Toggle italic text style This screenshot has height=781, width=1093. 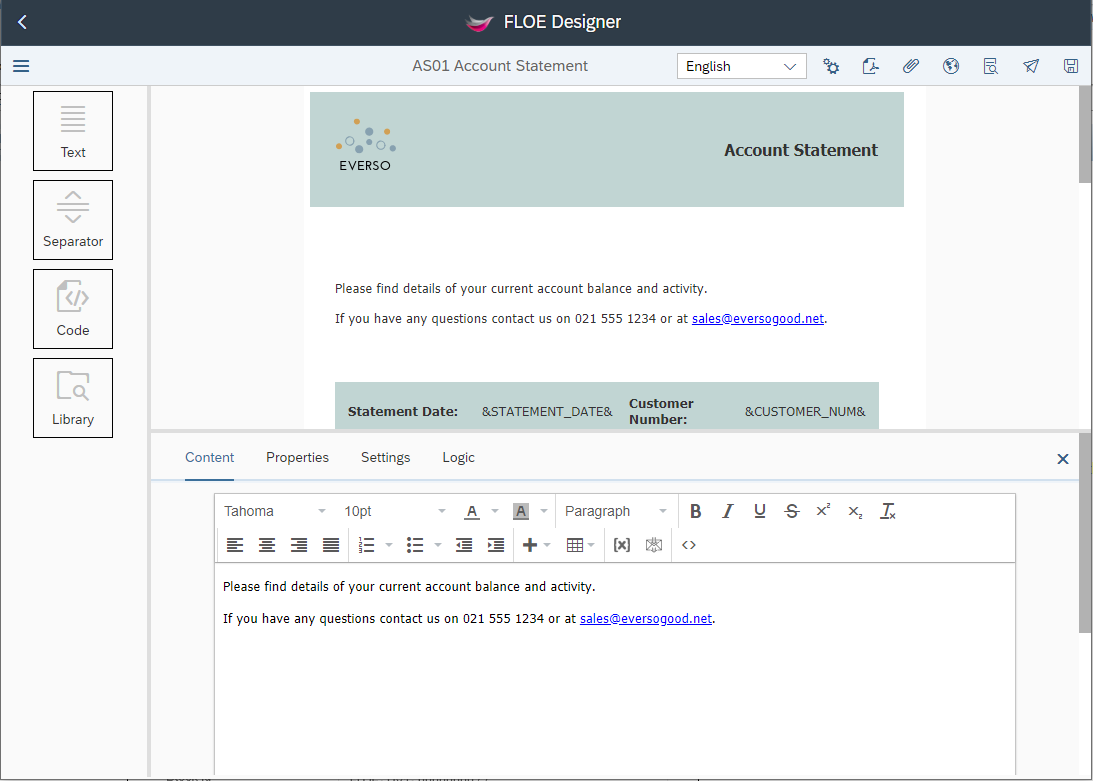click(x=728, y=511)
